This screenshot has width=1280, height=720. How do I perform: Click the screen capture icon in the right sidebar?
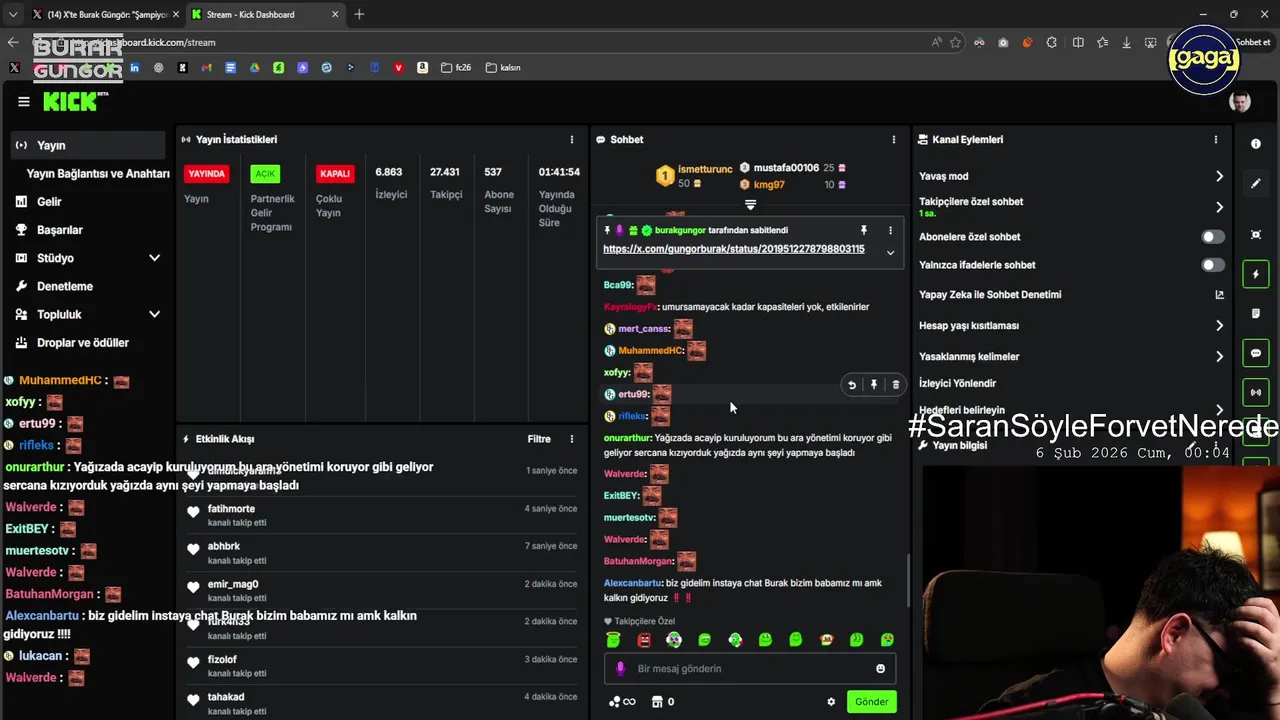1256,235
